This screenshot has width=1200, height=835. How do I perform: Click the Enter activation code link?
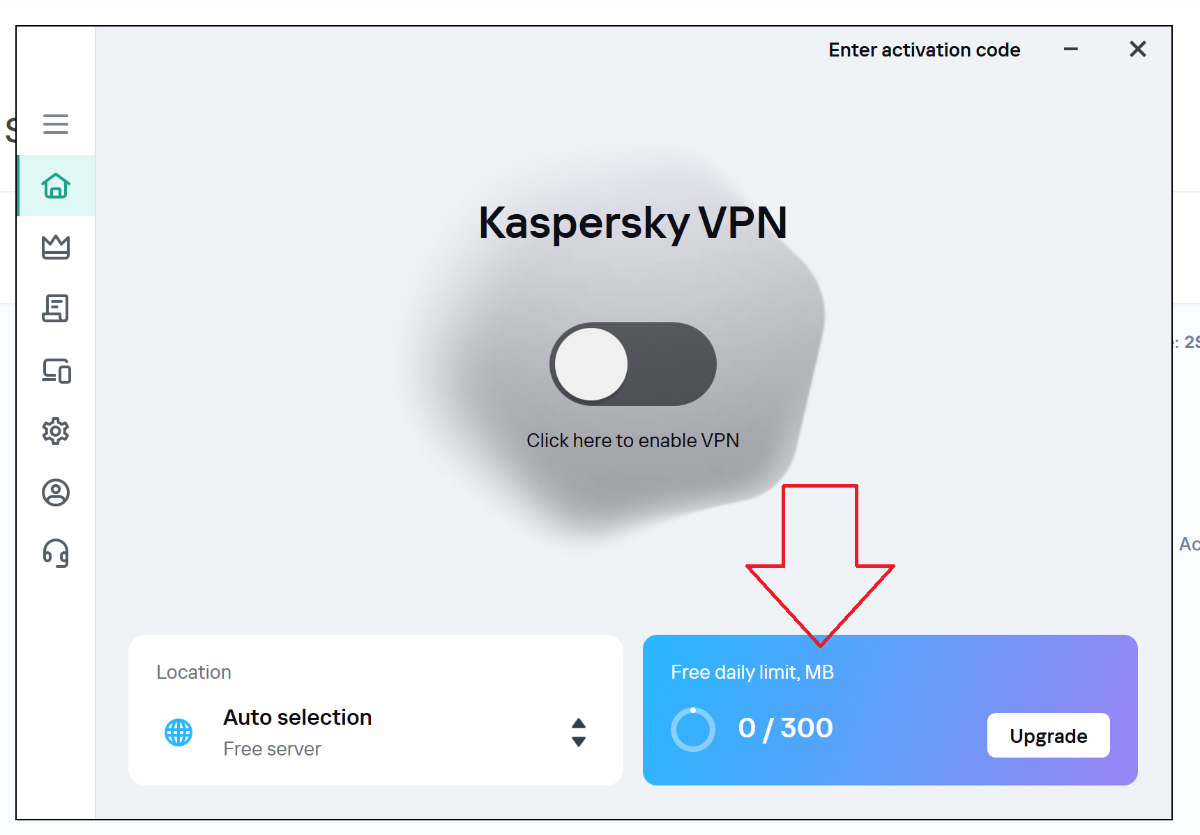tap(924, 50)
